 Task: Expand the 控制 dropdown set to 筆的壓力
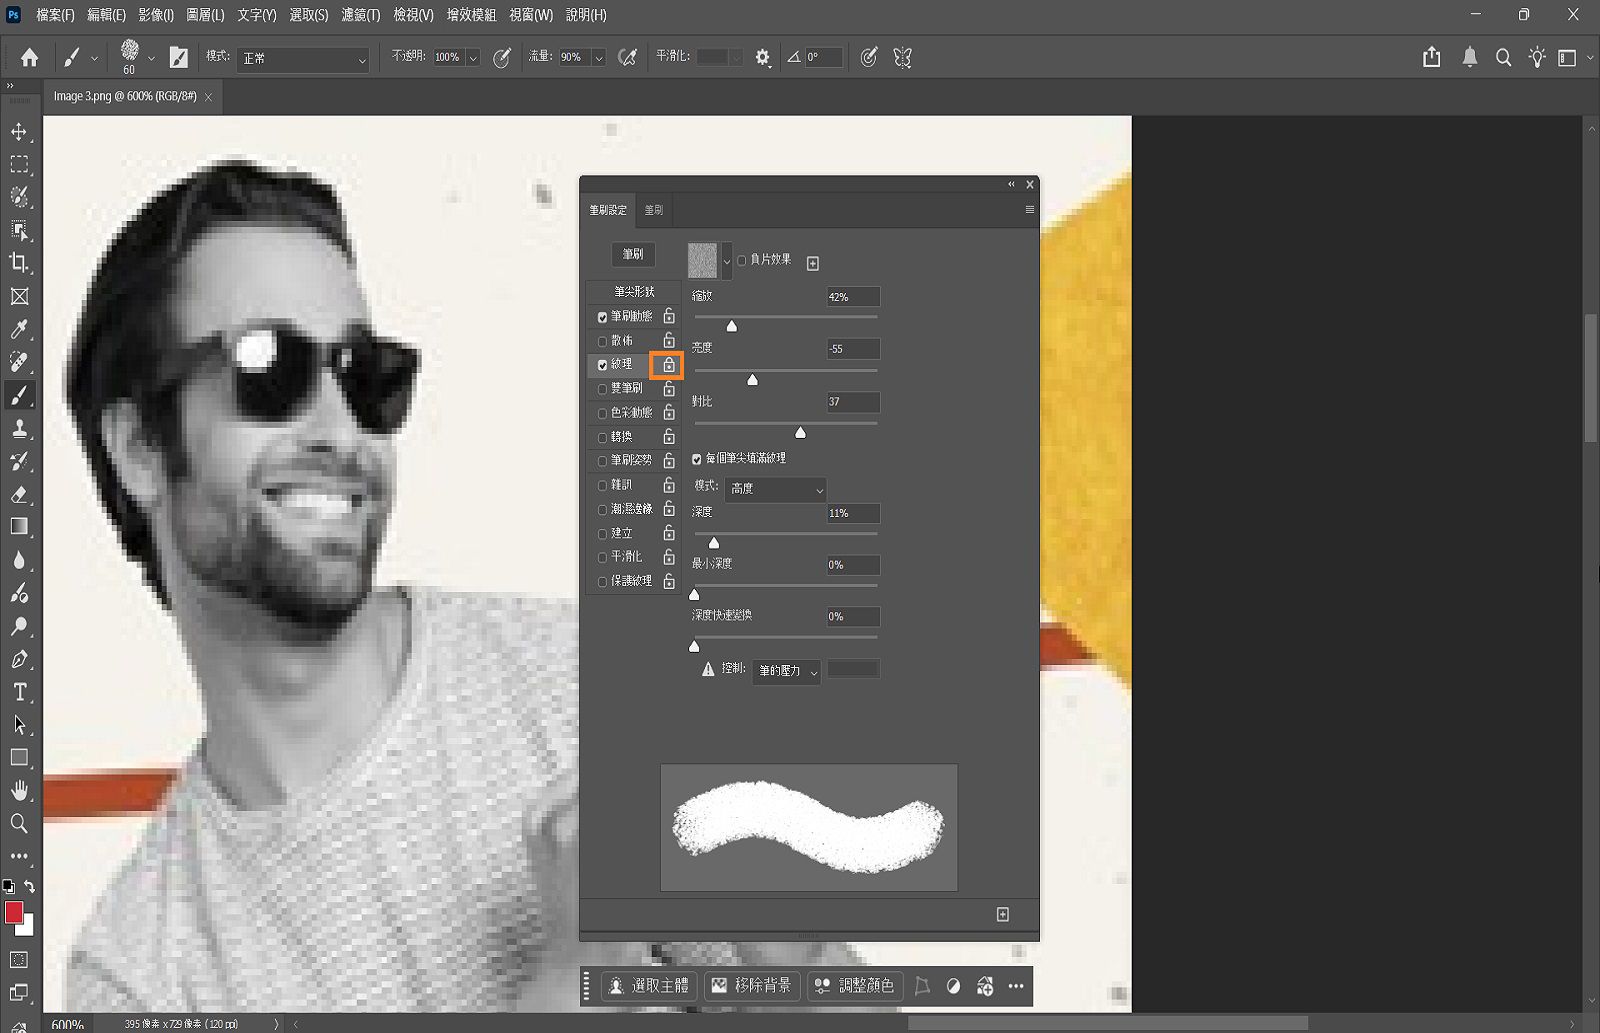(787, 671)
